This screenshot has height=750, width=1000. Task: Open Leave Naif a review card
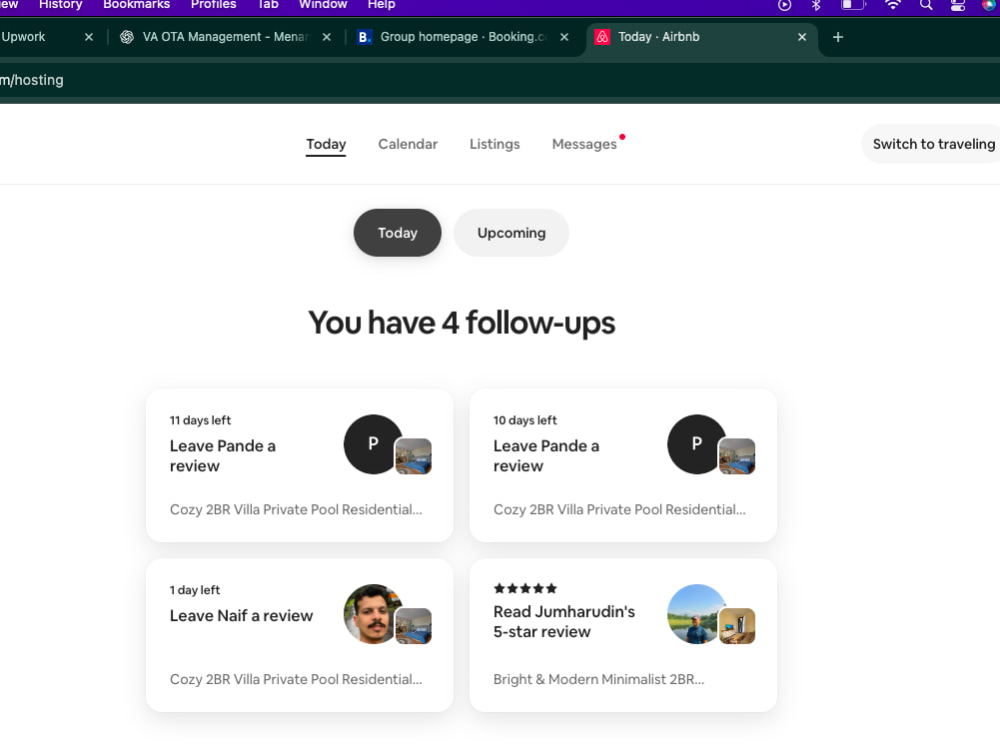300,635
